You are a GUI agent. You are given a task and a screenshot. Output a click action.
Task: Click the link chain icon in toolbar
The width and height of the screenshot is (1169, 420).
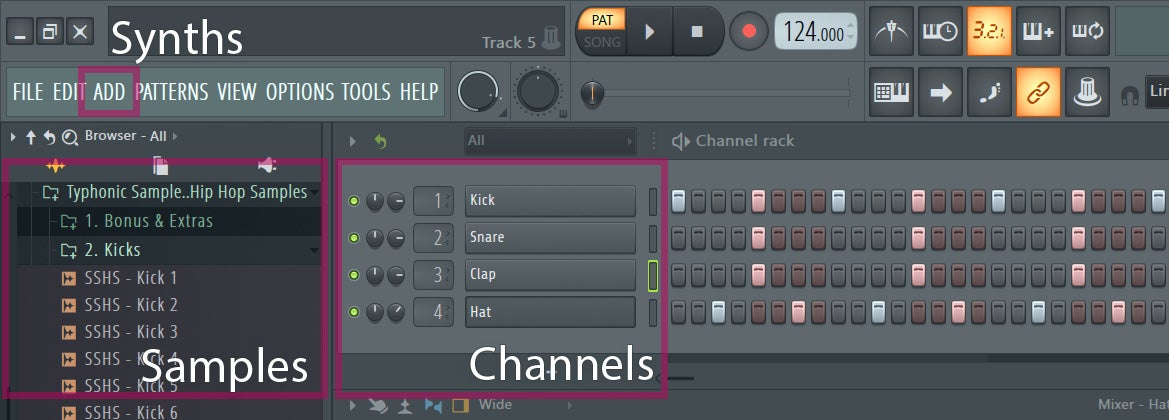(1037, 94)
